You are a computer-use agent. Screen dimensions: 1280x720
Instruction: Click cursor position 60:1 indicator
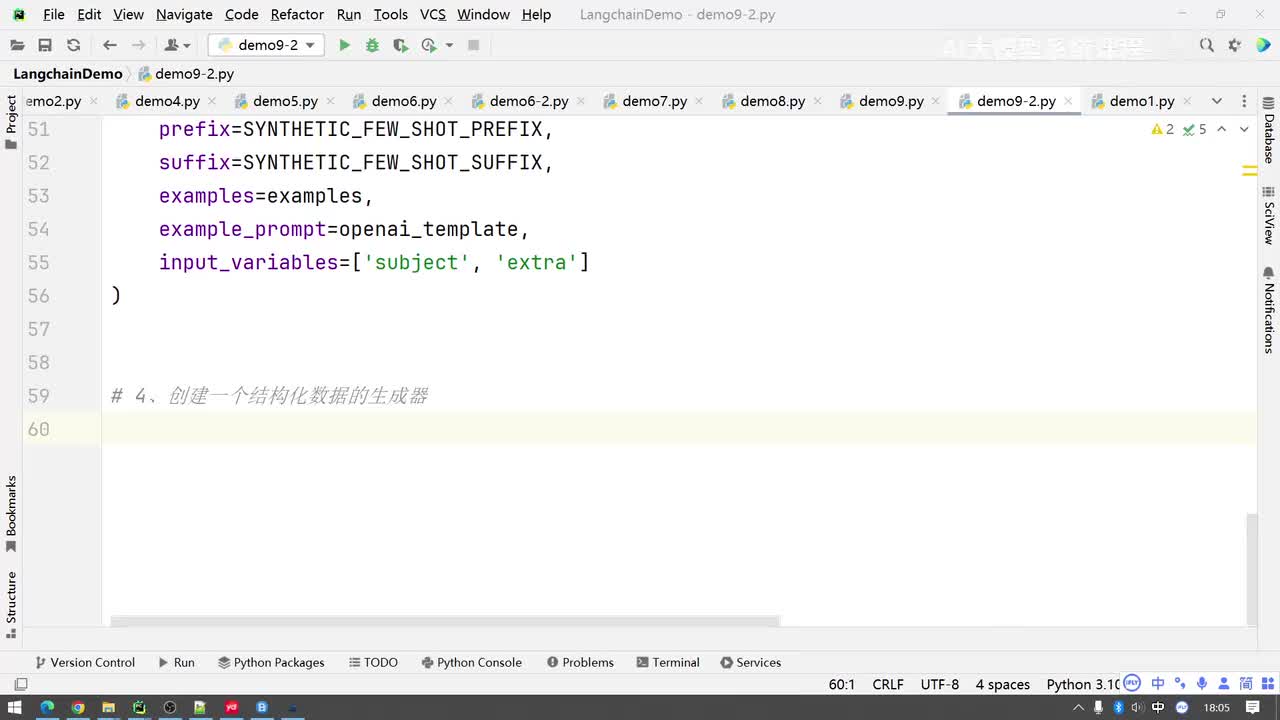842,684
